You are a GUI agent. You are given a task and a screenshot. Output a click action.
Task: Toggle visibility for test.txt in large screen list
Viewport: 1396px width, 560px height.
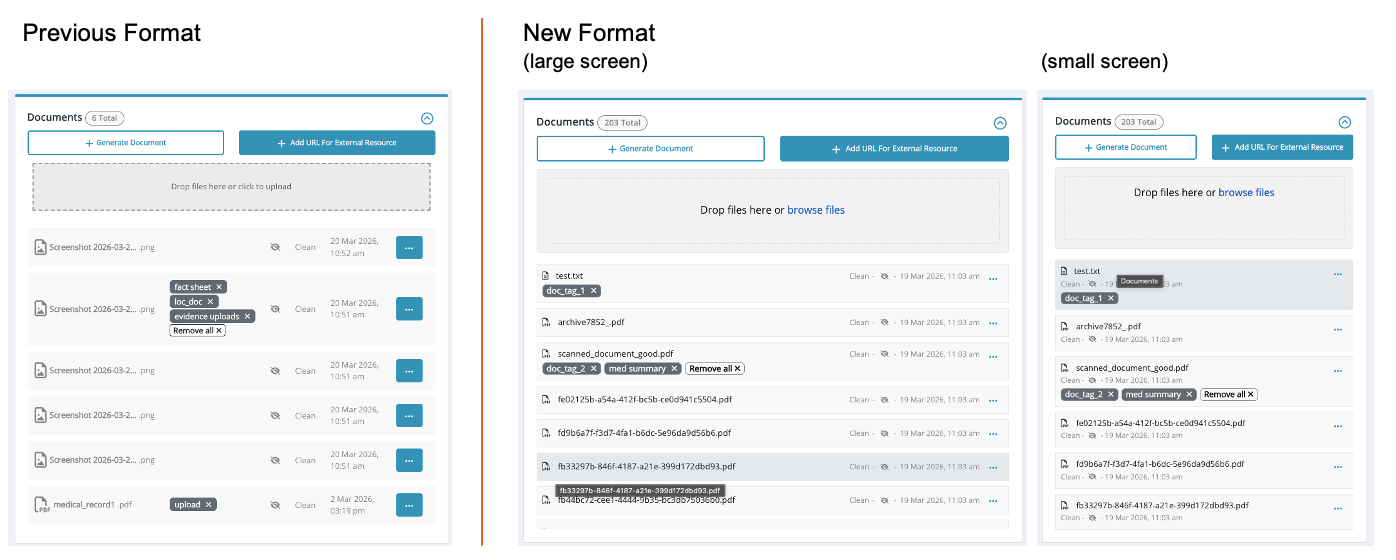coord(885,277)
